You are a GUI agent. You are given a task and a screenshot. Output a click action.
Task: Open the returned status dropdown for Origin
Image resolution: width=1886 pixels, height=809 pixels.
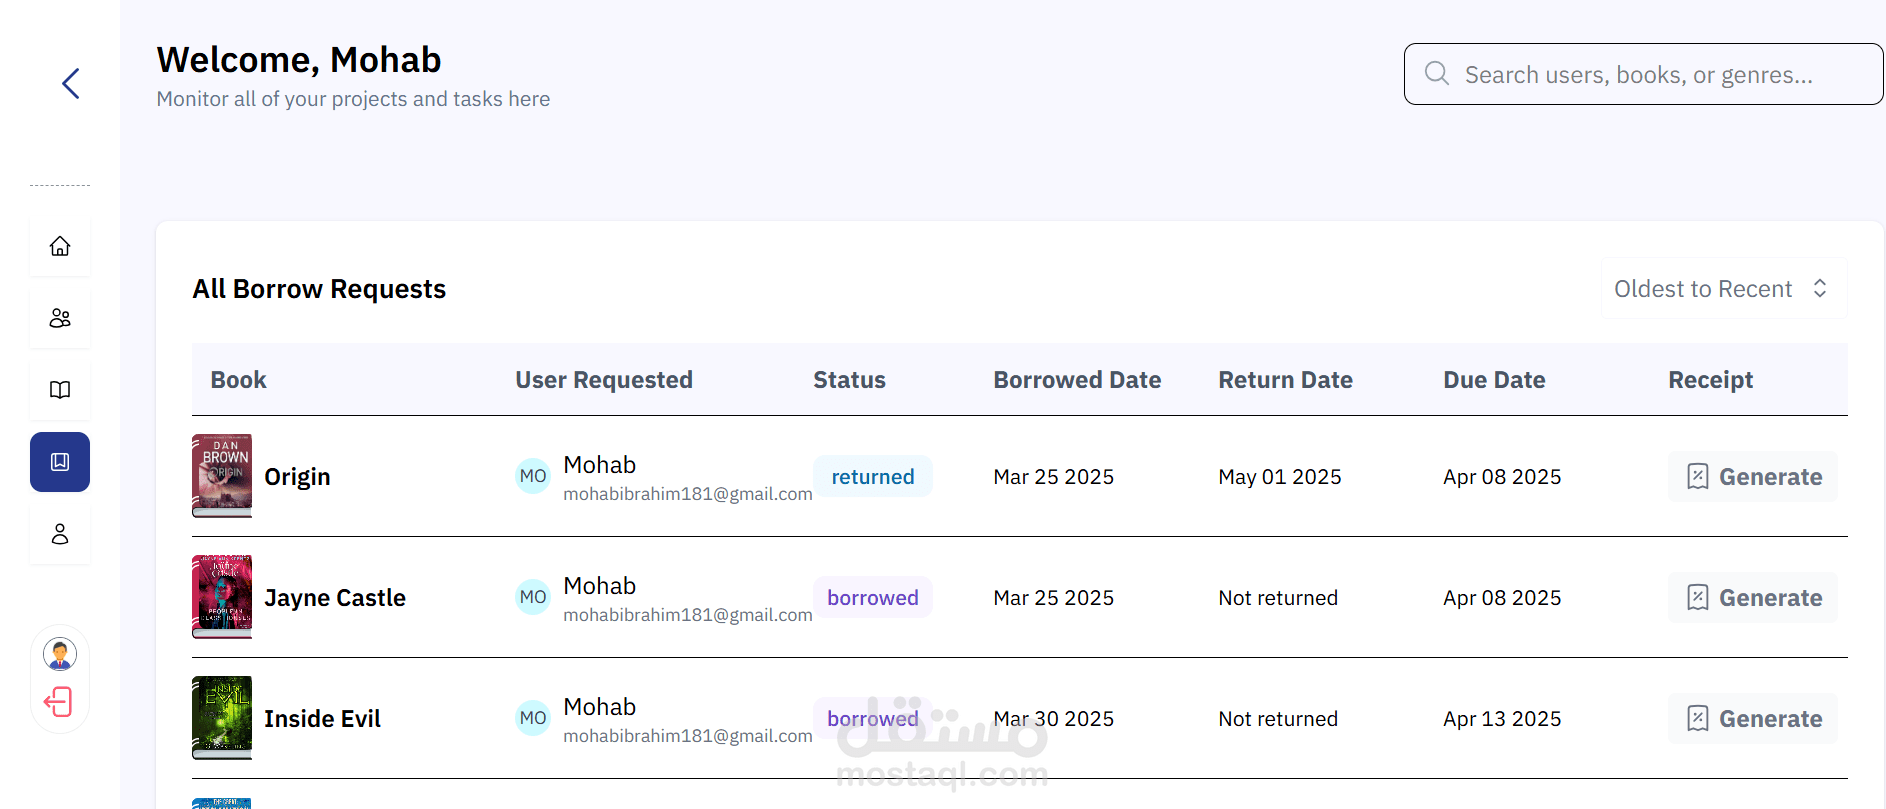click(873, 477)
